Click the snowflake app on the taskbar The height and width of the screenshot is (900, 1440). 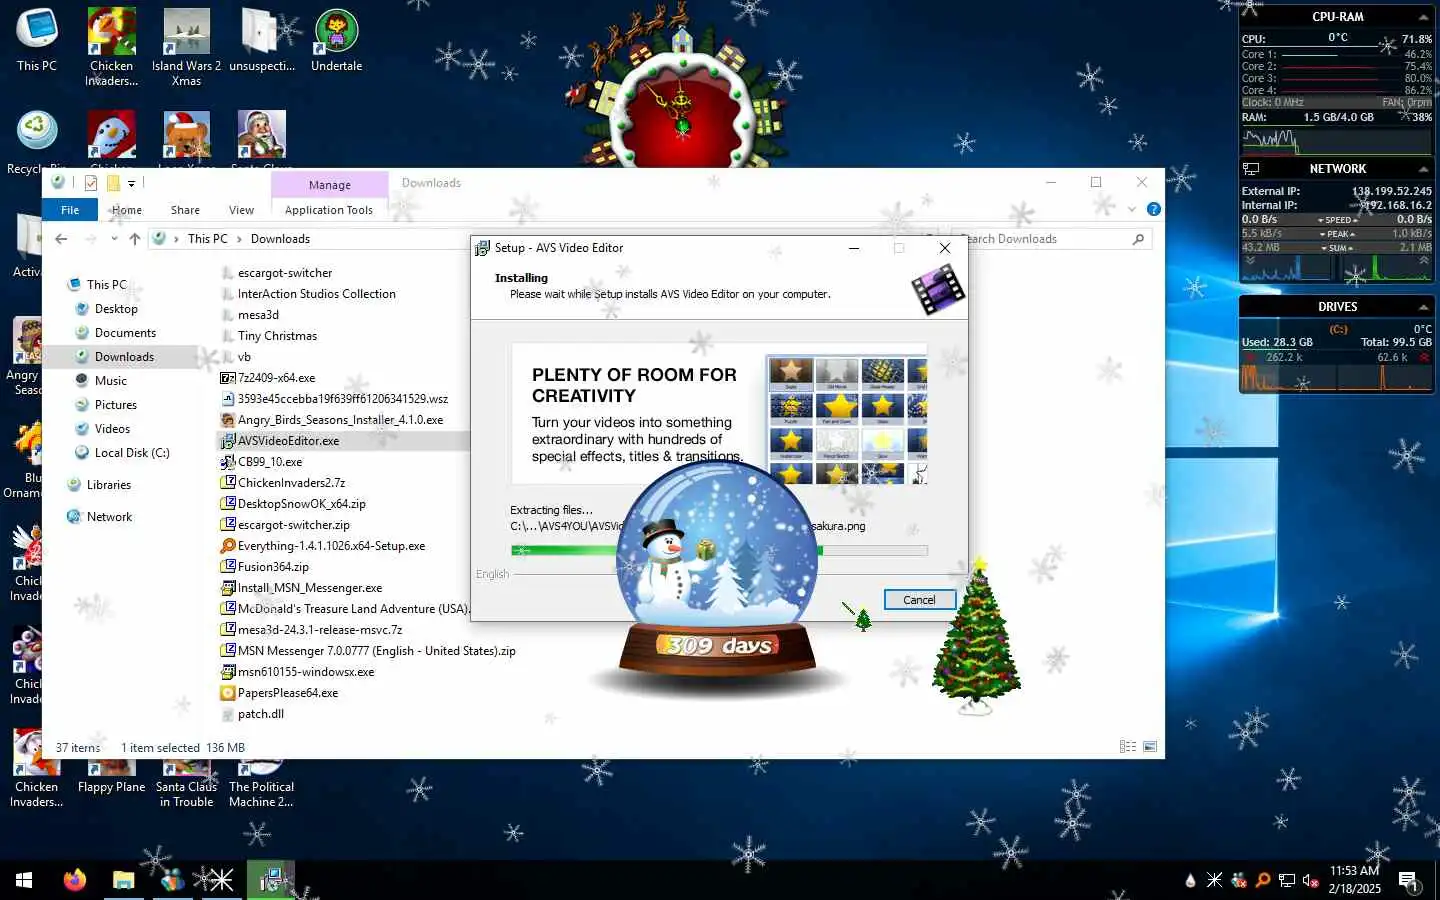pyautogui.click(x=221, y=880)
